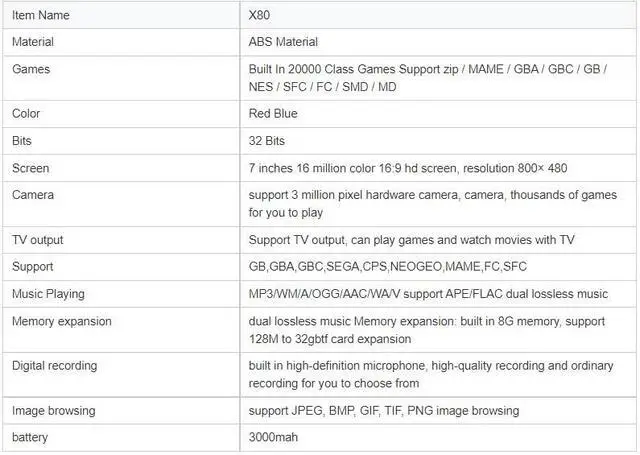Click the "Item Name" label cell
Viewport: 640px width, 455px height.
pyautogui.click(x=43, y=16)
